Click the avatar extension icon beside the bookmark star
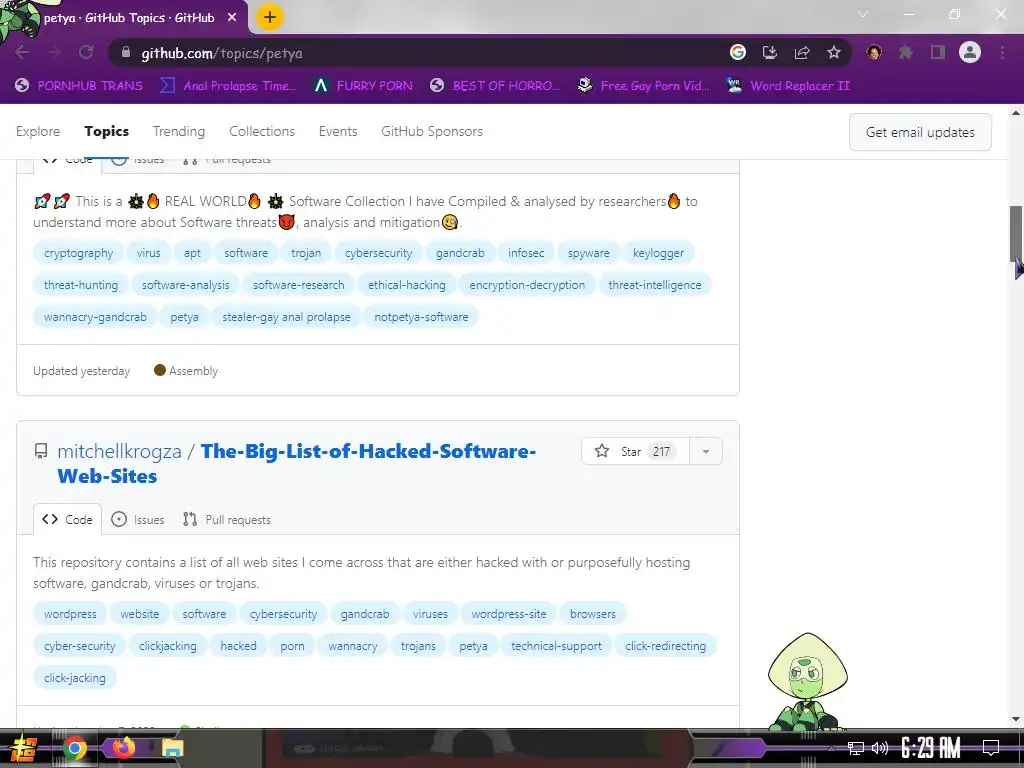 [x=874, y=53]
